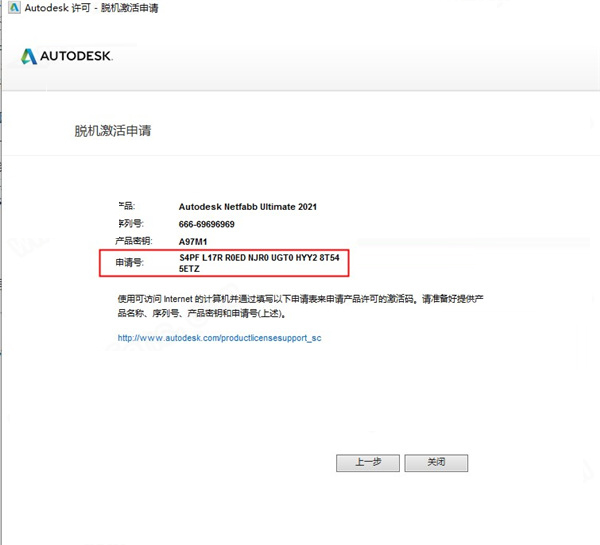Click product name Autodesk Netfabb Ultimate 2021
The width and height of the screenshot is (600, 545).
click(x=248, y=207)
